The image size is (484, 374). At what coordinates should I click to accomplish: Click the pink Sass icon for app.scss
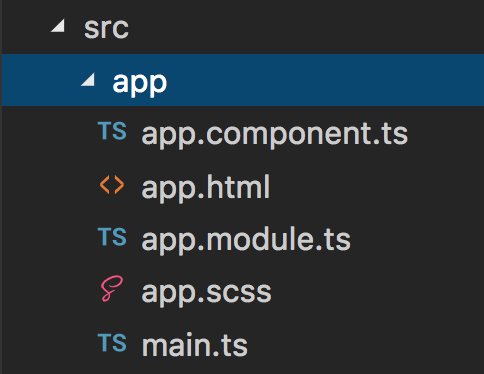pyautogui.click(x=112, y=289)
